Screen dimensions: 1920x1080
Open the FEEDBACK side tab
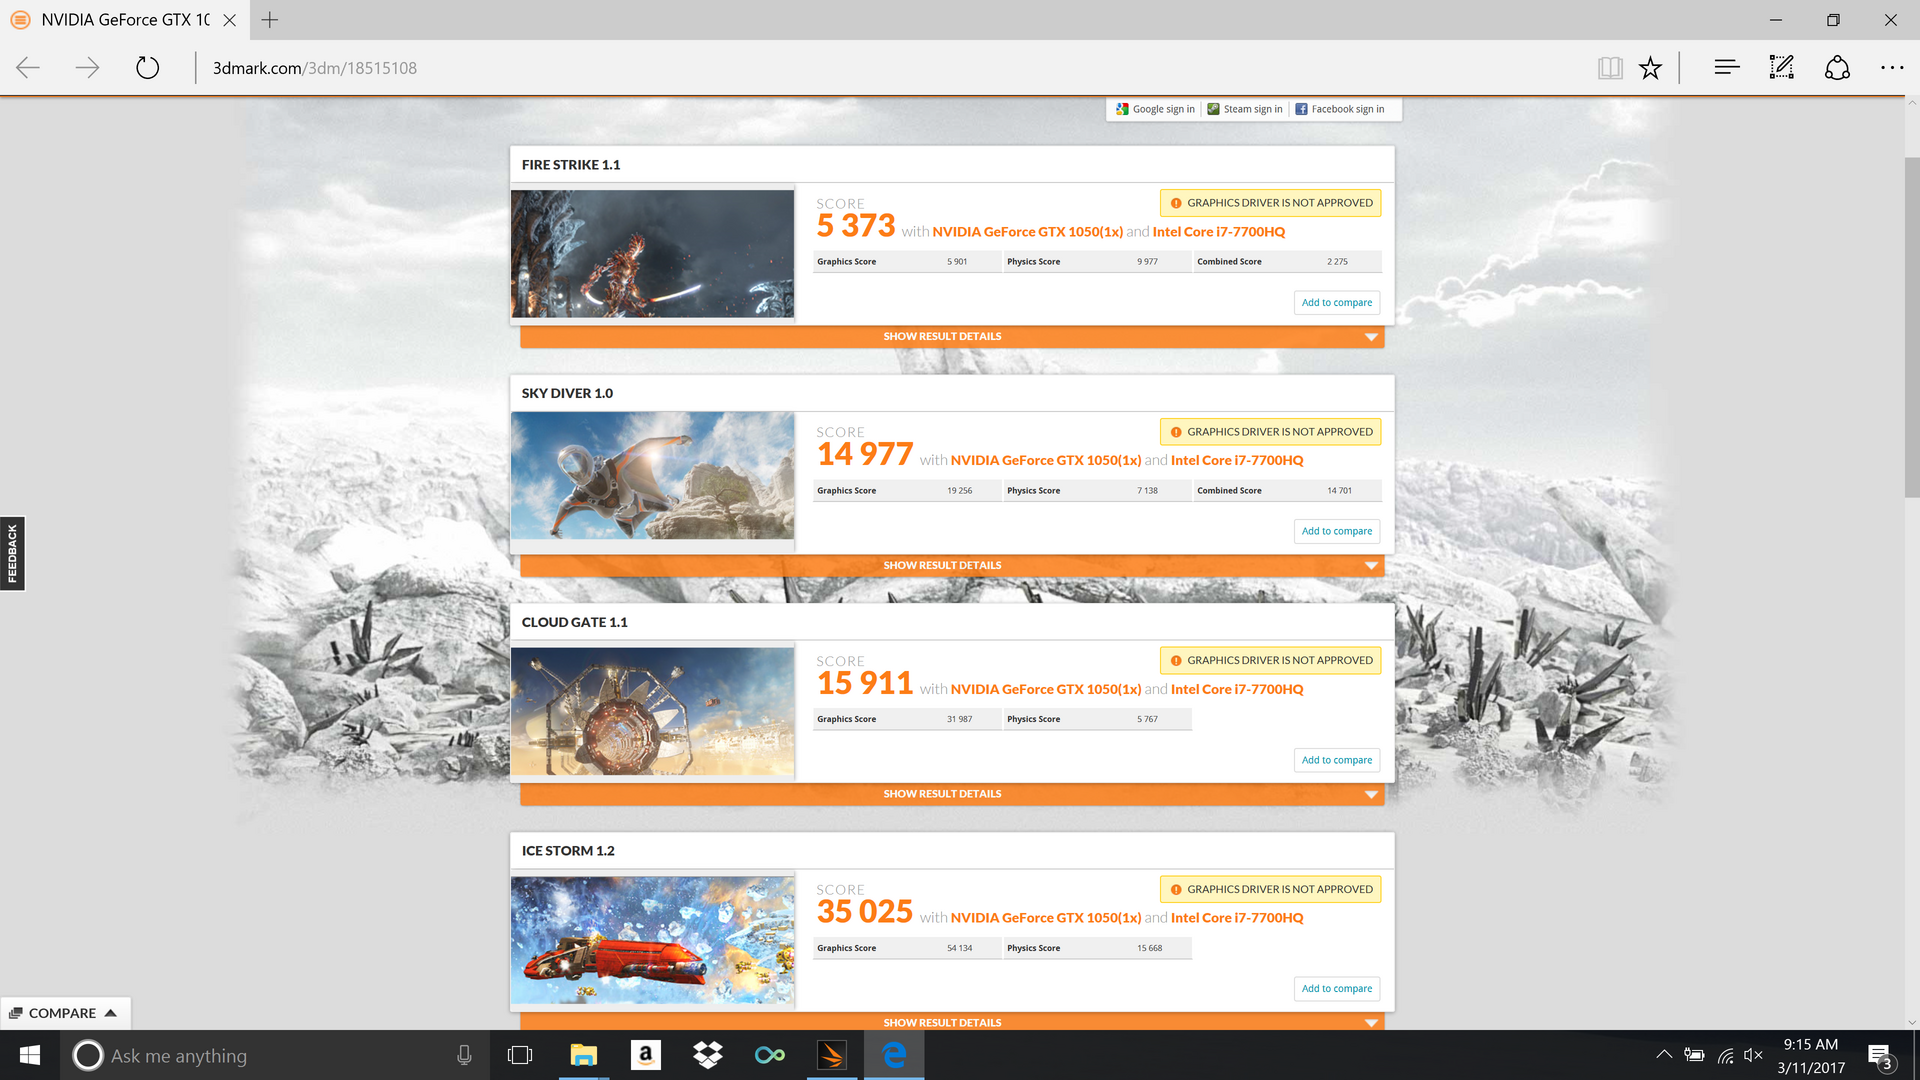pos(12,554)
